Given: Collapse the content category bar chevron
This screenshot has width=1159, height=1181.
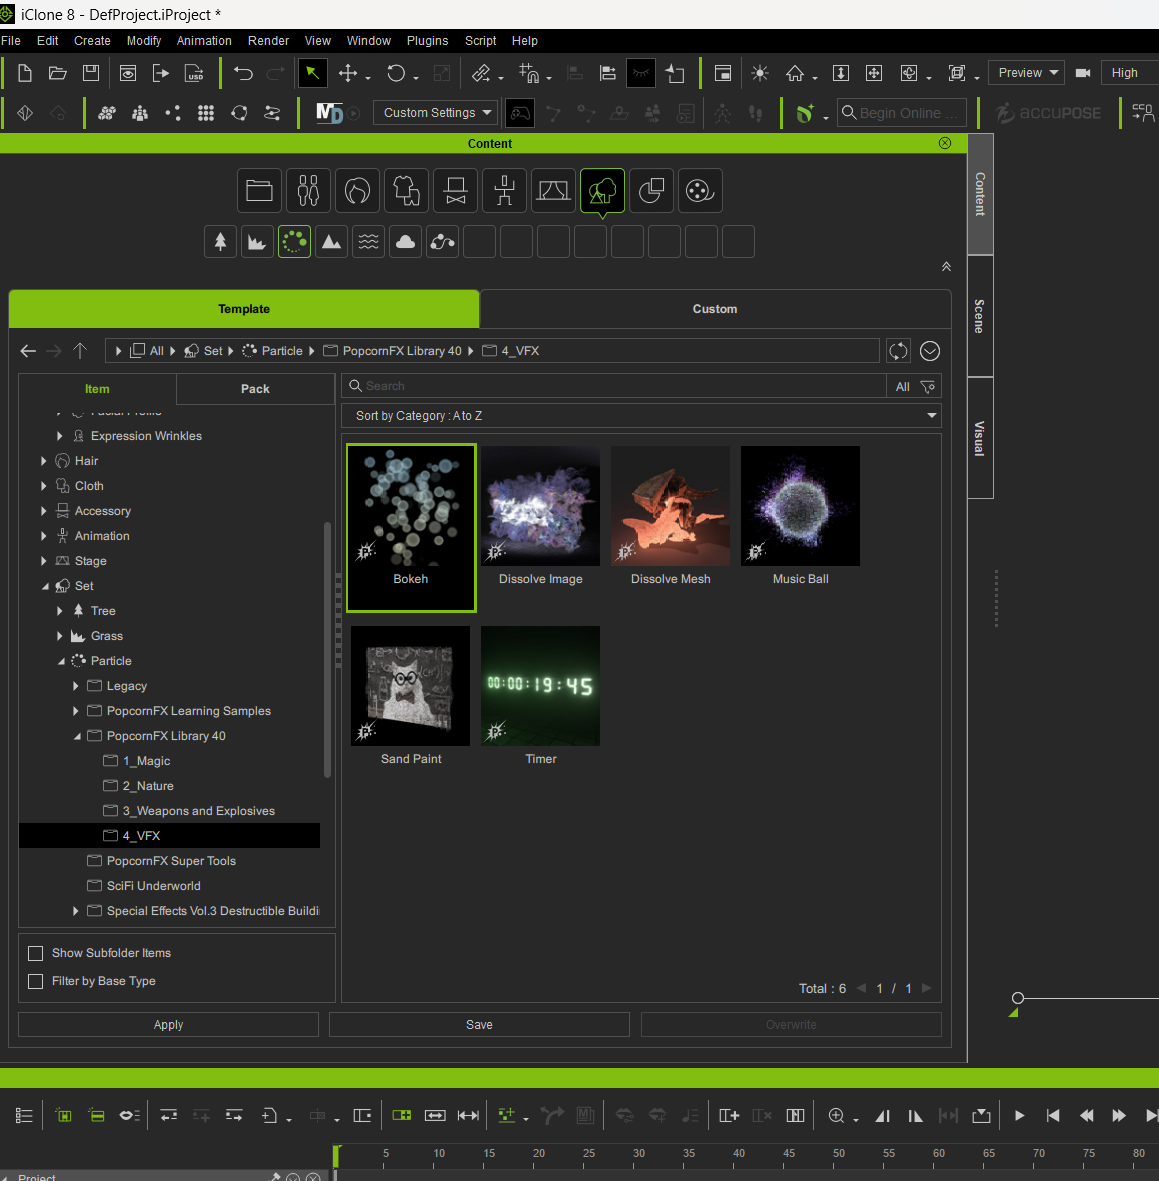Looking at the screenshot, I should coord(946,267).
